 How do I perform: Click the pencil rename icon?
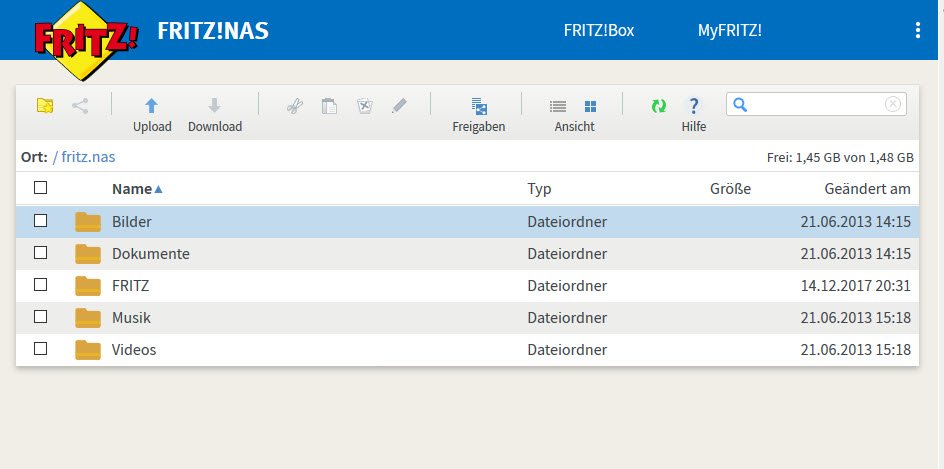point(399,107)
